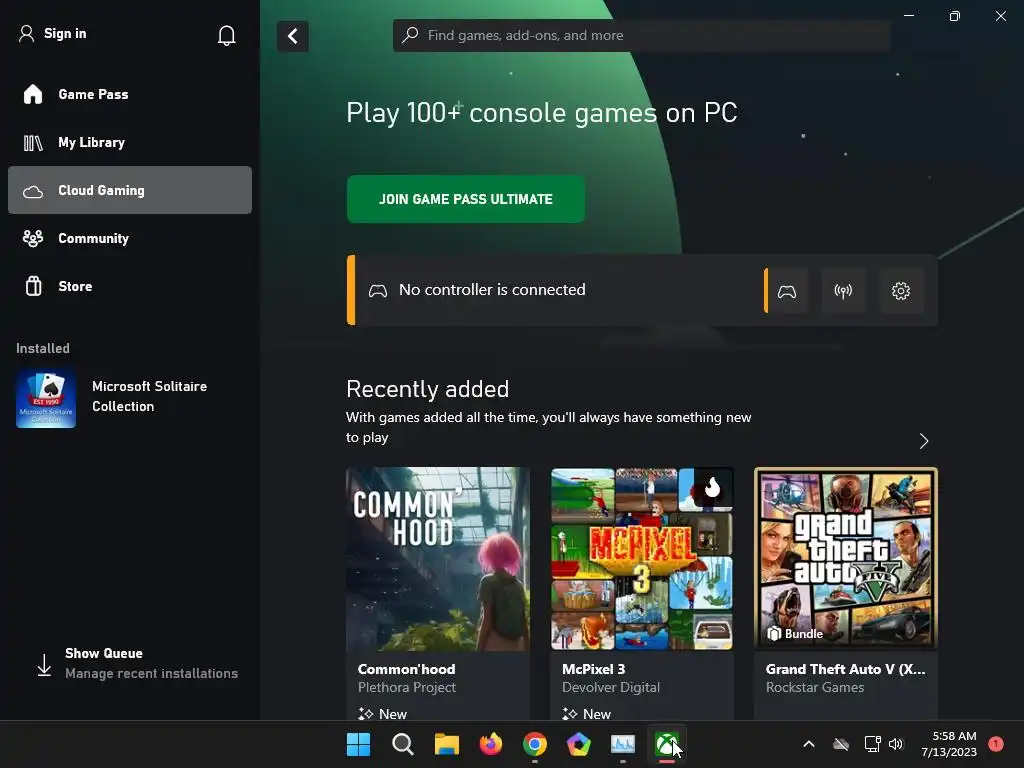The image size is (1024, 768).
Task: Click the Show Queue download icon
Action: click(x=44, y=665)
